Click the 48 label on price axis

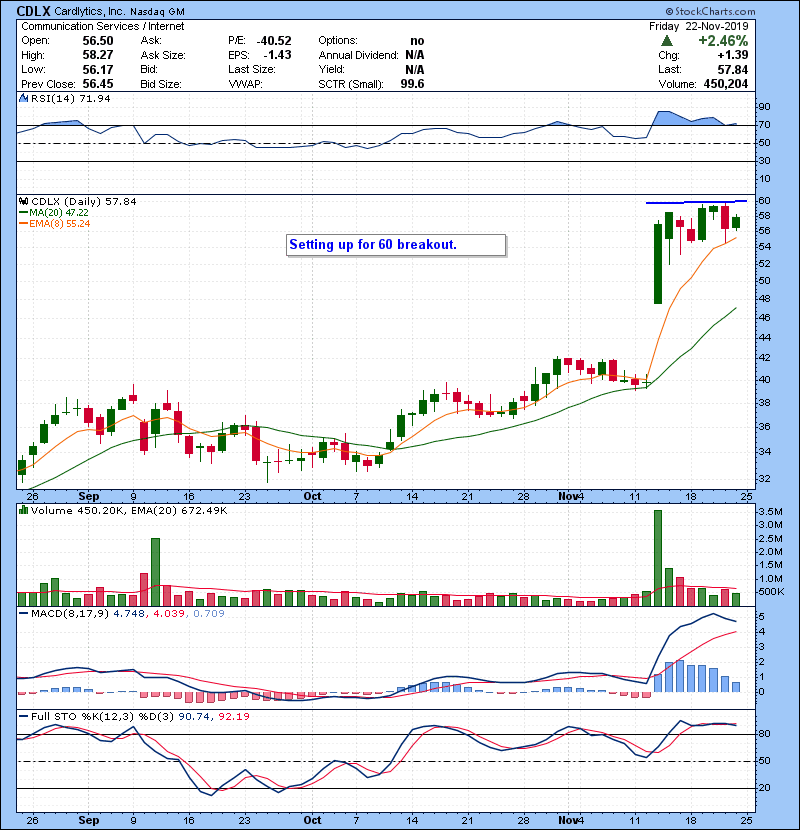(x=764, y=299)
